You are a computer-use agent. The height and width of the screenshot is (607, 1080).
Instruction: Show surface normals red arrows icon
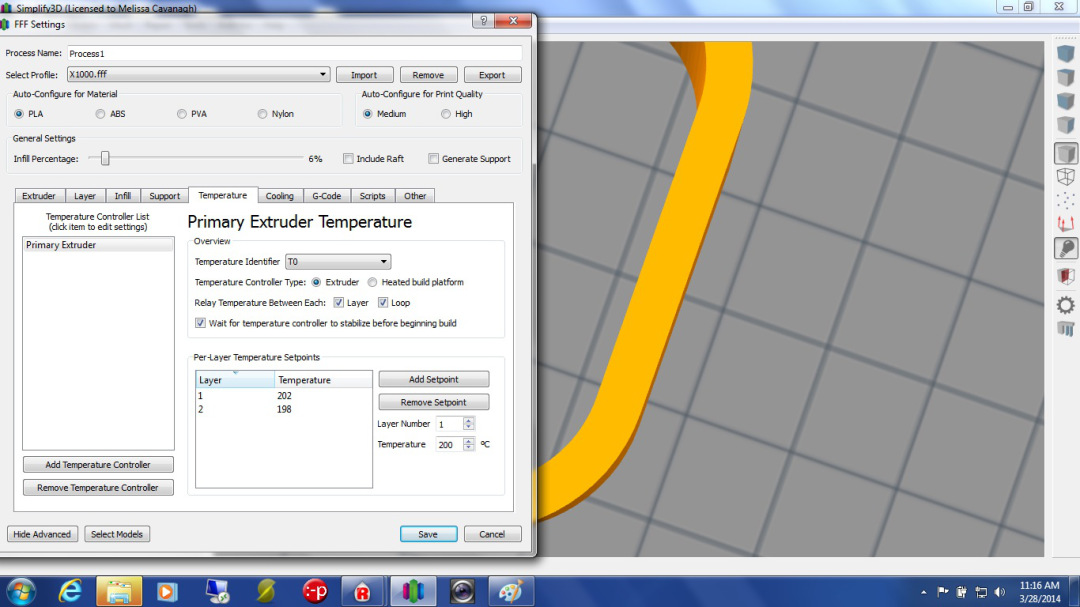pyautogui.click(x=1066, y=224)
